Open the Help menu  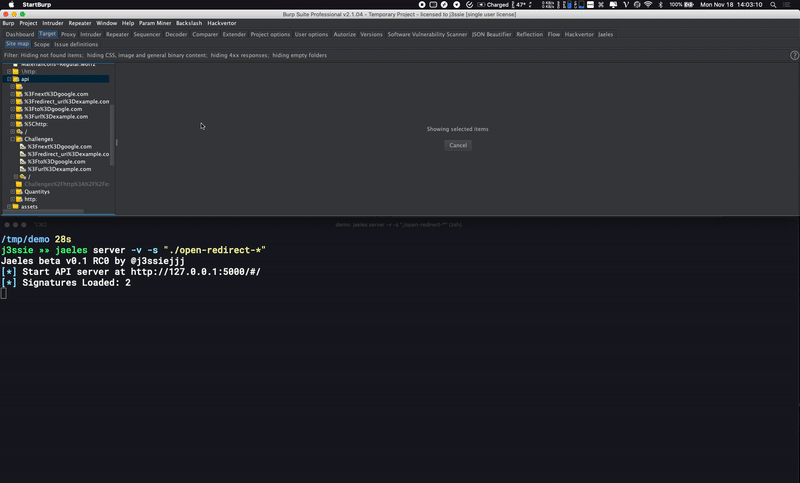(x=128, y=23)
